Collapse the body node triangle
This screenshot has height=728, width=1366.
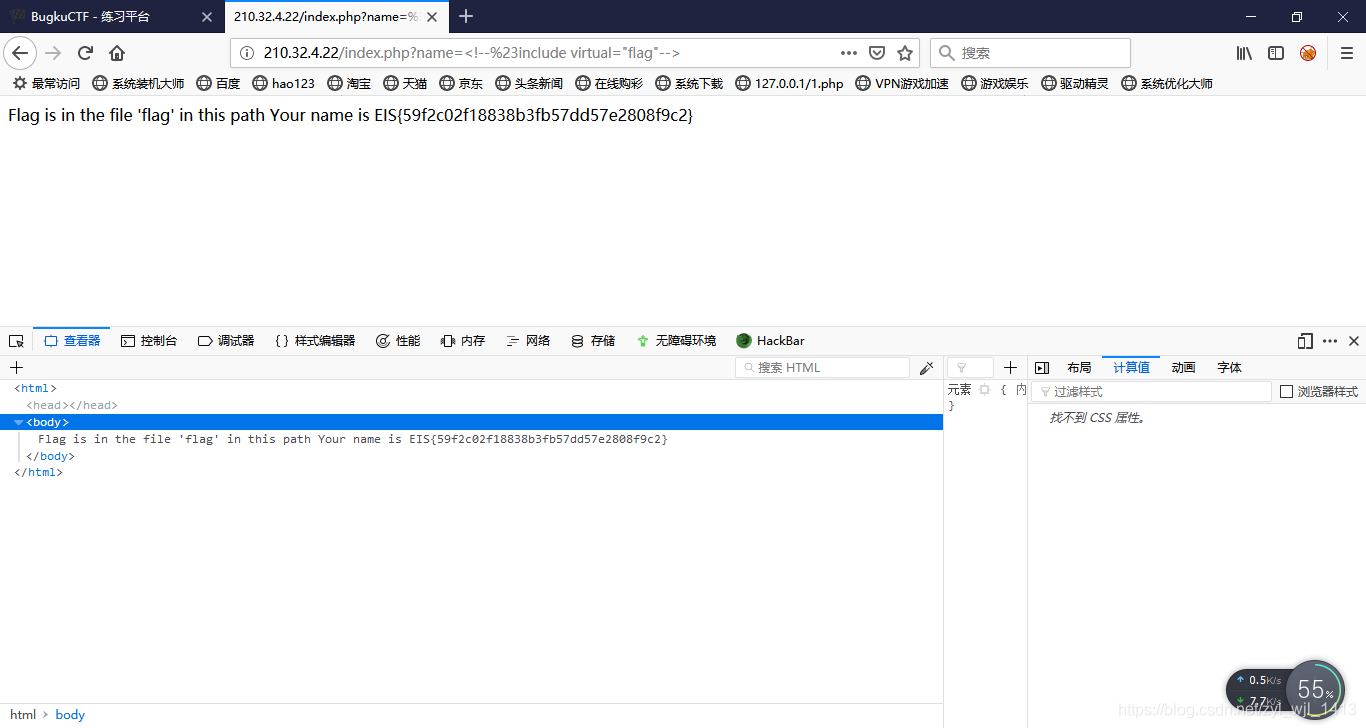pyautogui.click(x=18, y=422)
